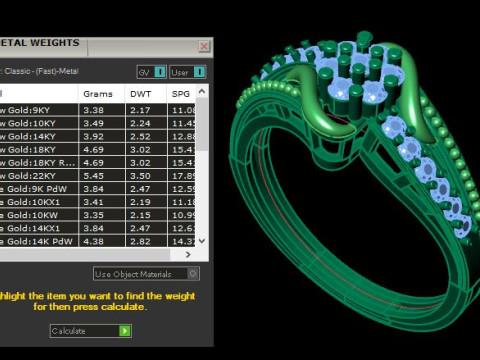Image resolution: width=480 pixels, height=360 pixels.
Task: Click the 4.38 grams value
Action: [x=93, y=241]
